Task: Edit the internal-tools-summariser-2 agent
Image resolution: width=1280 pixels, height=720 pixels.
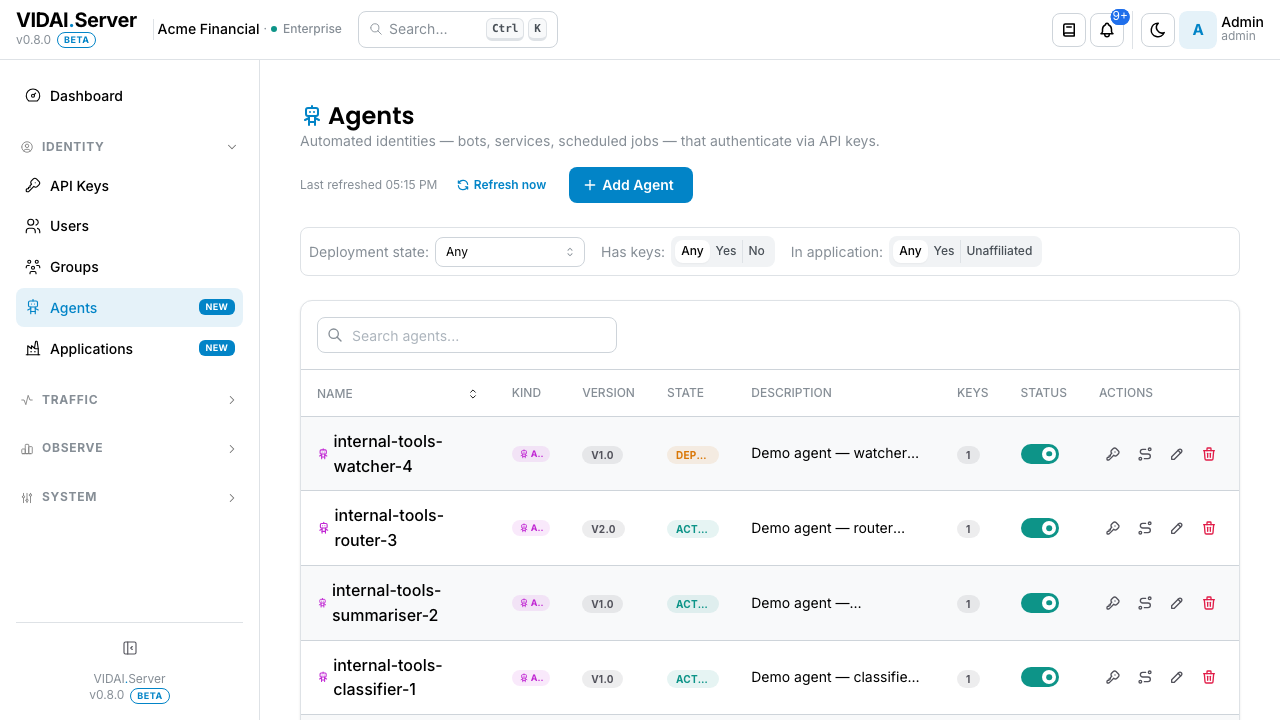Action: click(1177, 603)
